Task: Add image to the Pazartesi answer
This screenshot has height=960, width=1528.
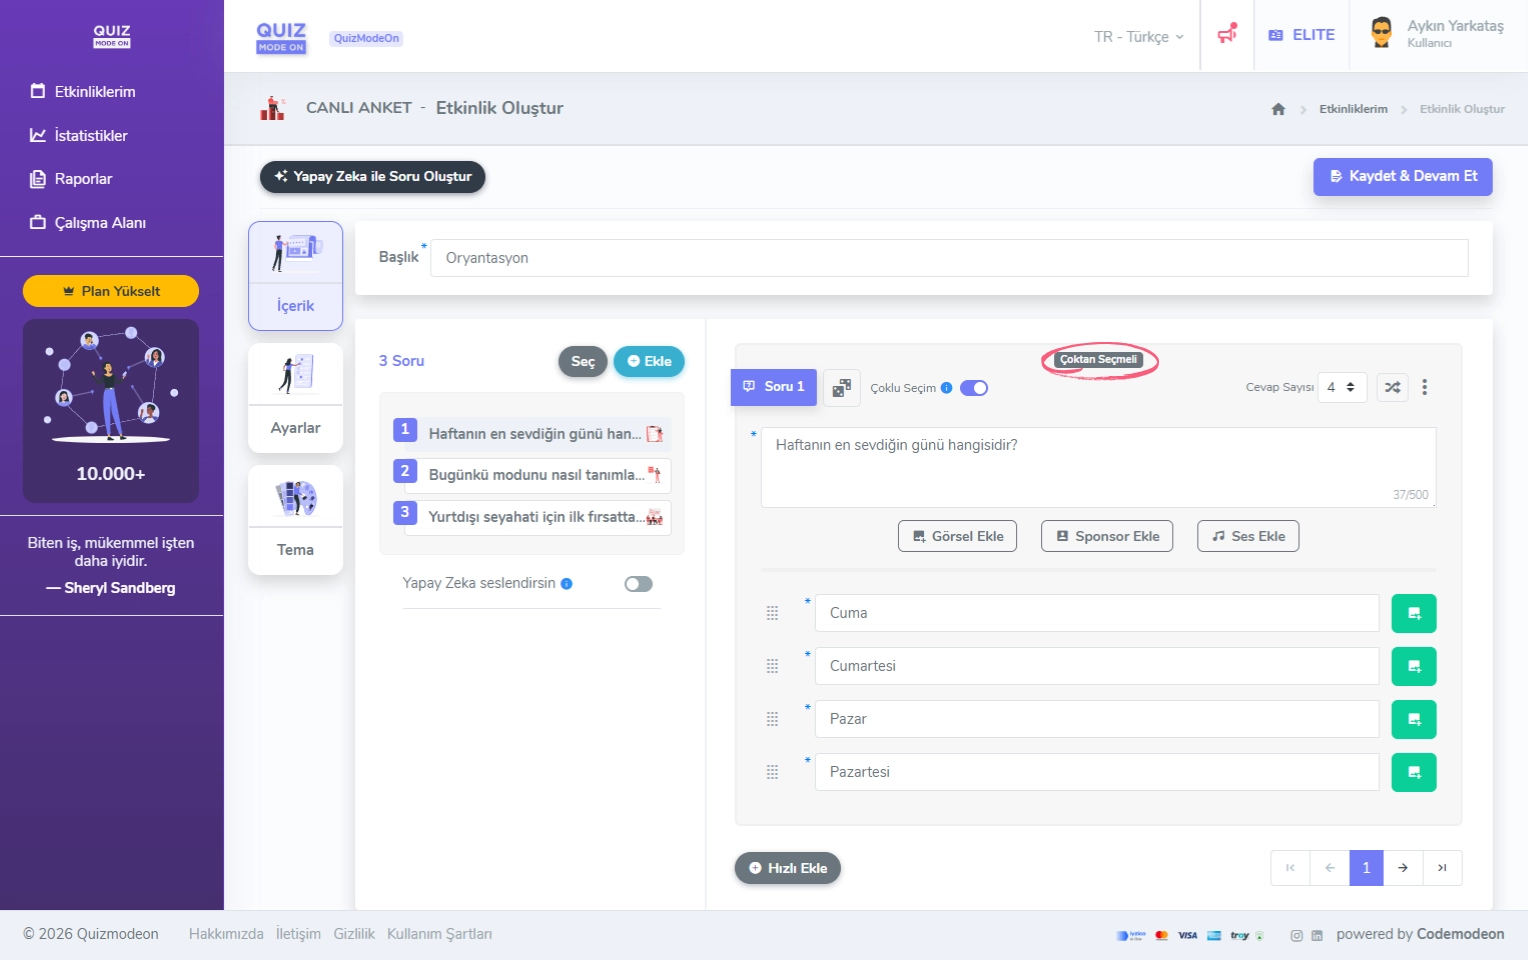Action: pyautogui.click(x=1414, y=772)
